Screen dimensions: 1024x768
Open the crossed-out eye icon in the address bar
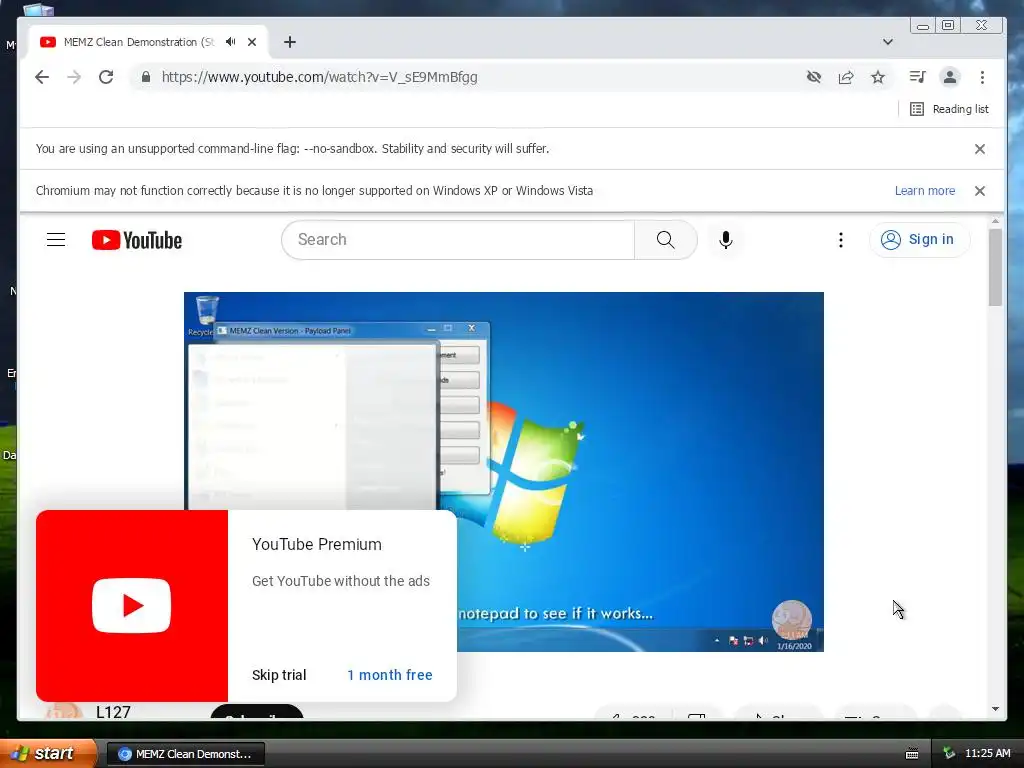[x=814, y=77]
